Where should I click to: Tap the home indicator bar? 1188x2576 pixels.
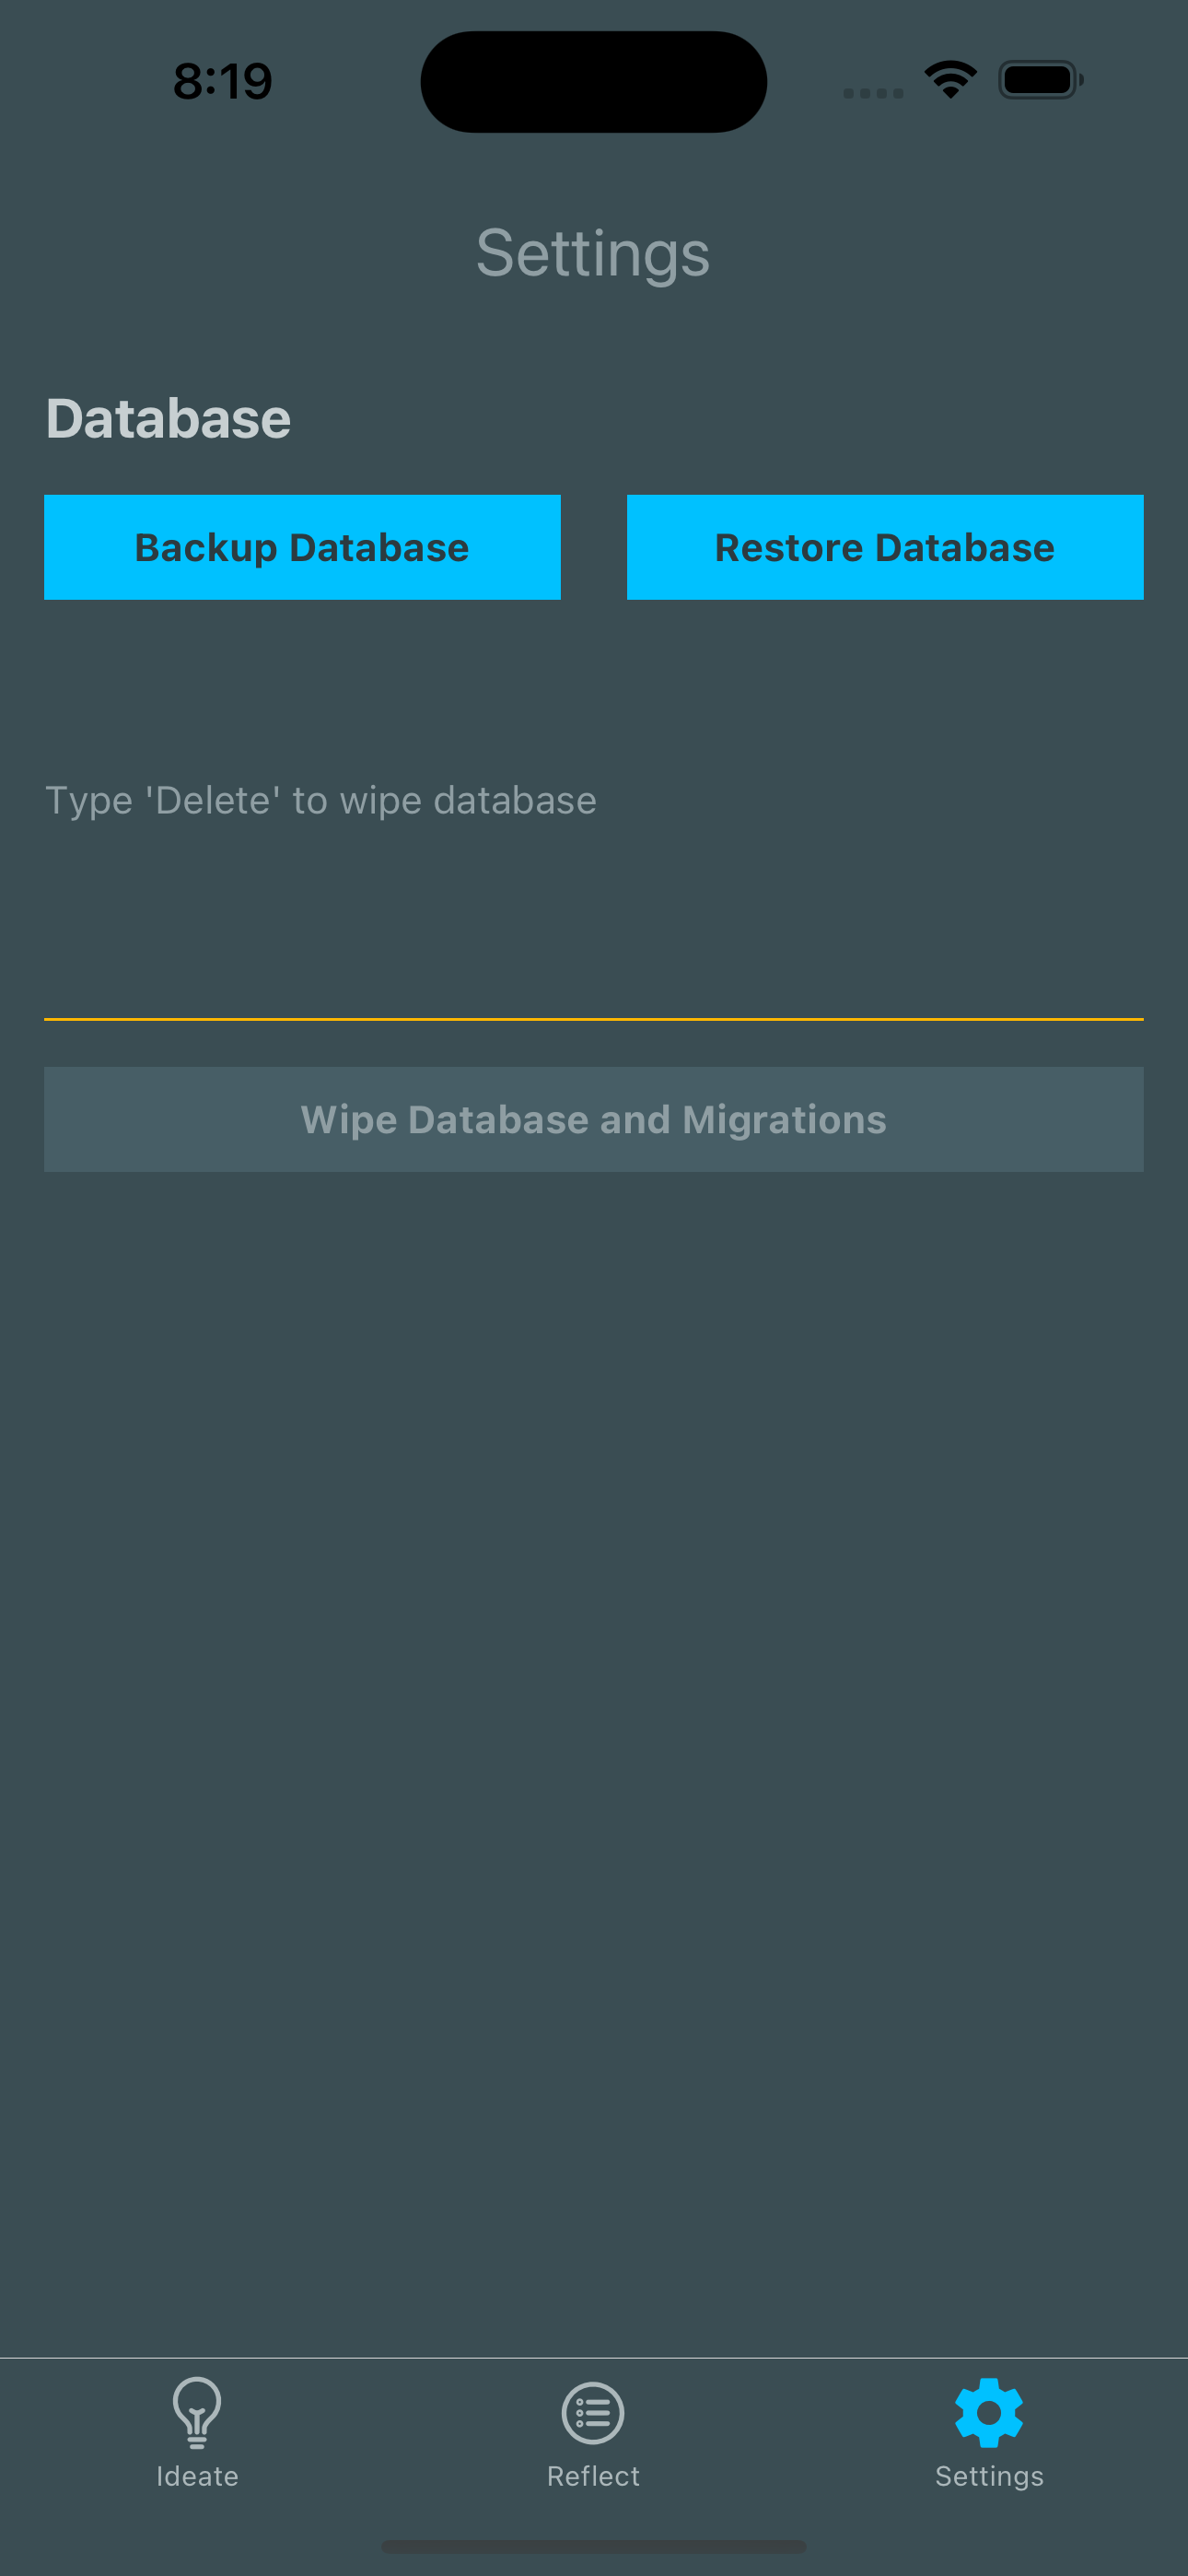coord(593,2546)
